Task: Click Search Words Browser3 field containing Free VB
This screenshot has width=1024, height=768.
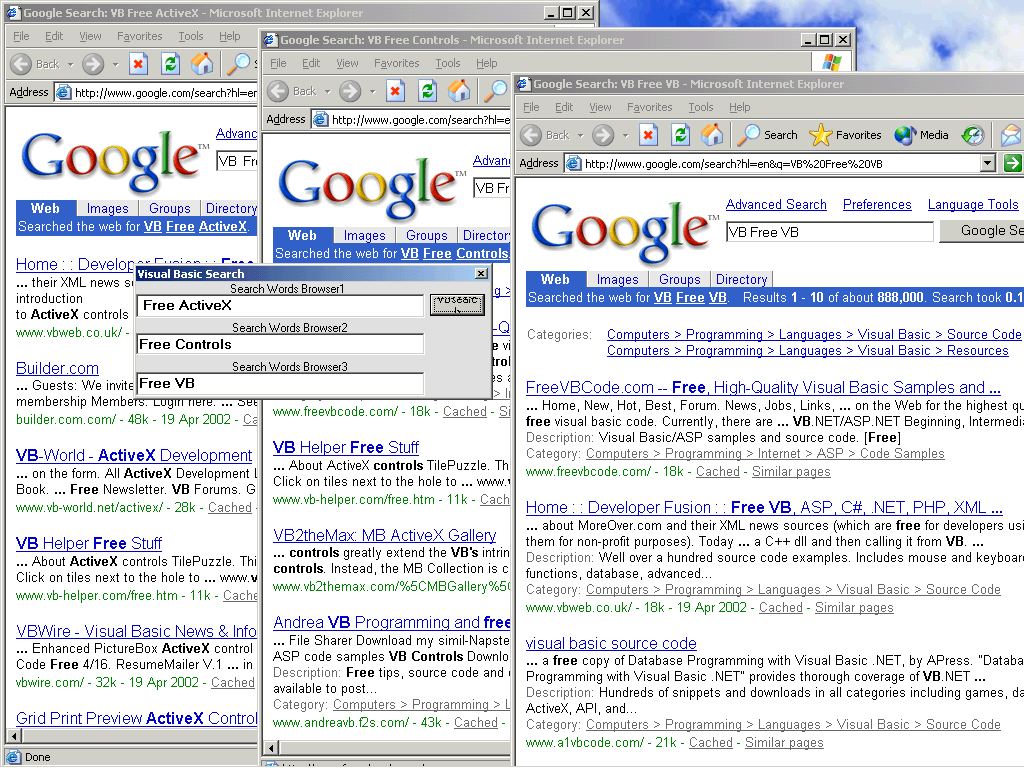Action: click(280, 383)
